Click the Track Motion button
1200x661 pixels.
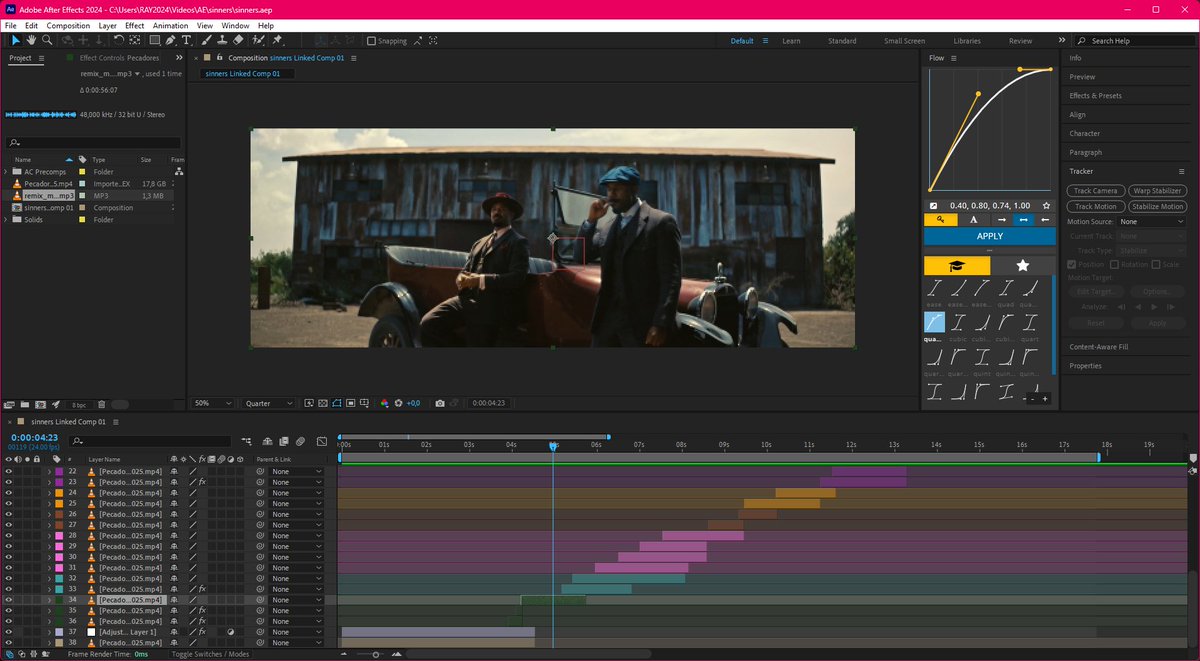tap(1096, 206)
